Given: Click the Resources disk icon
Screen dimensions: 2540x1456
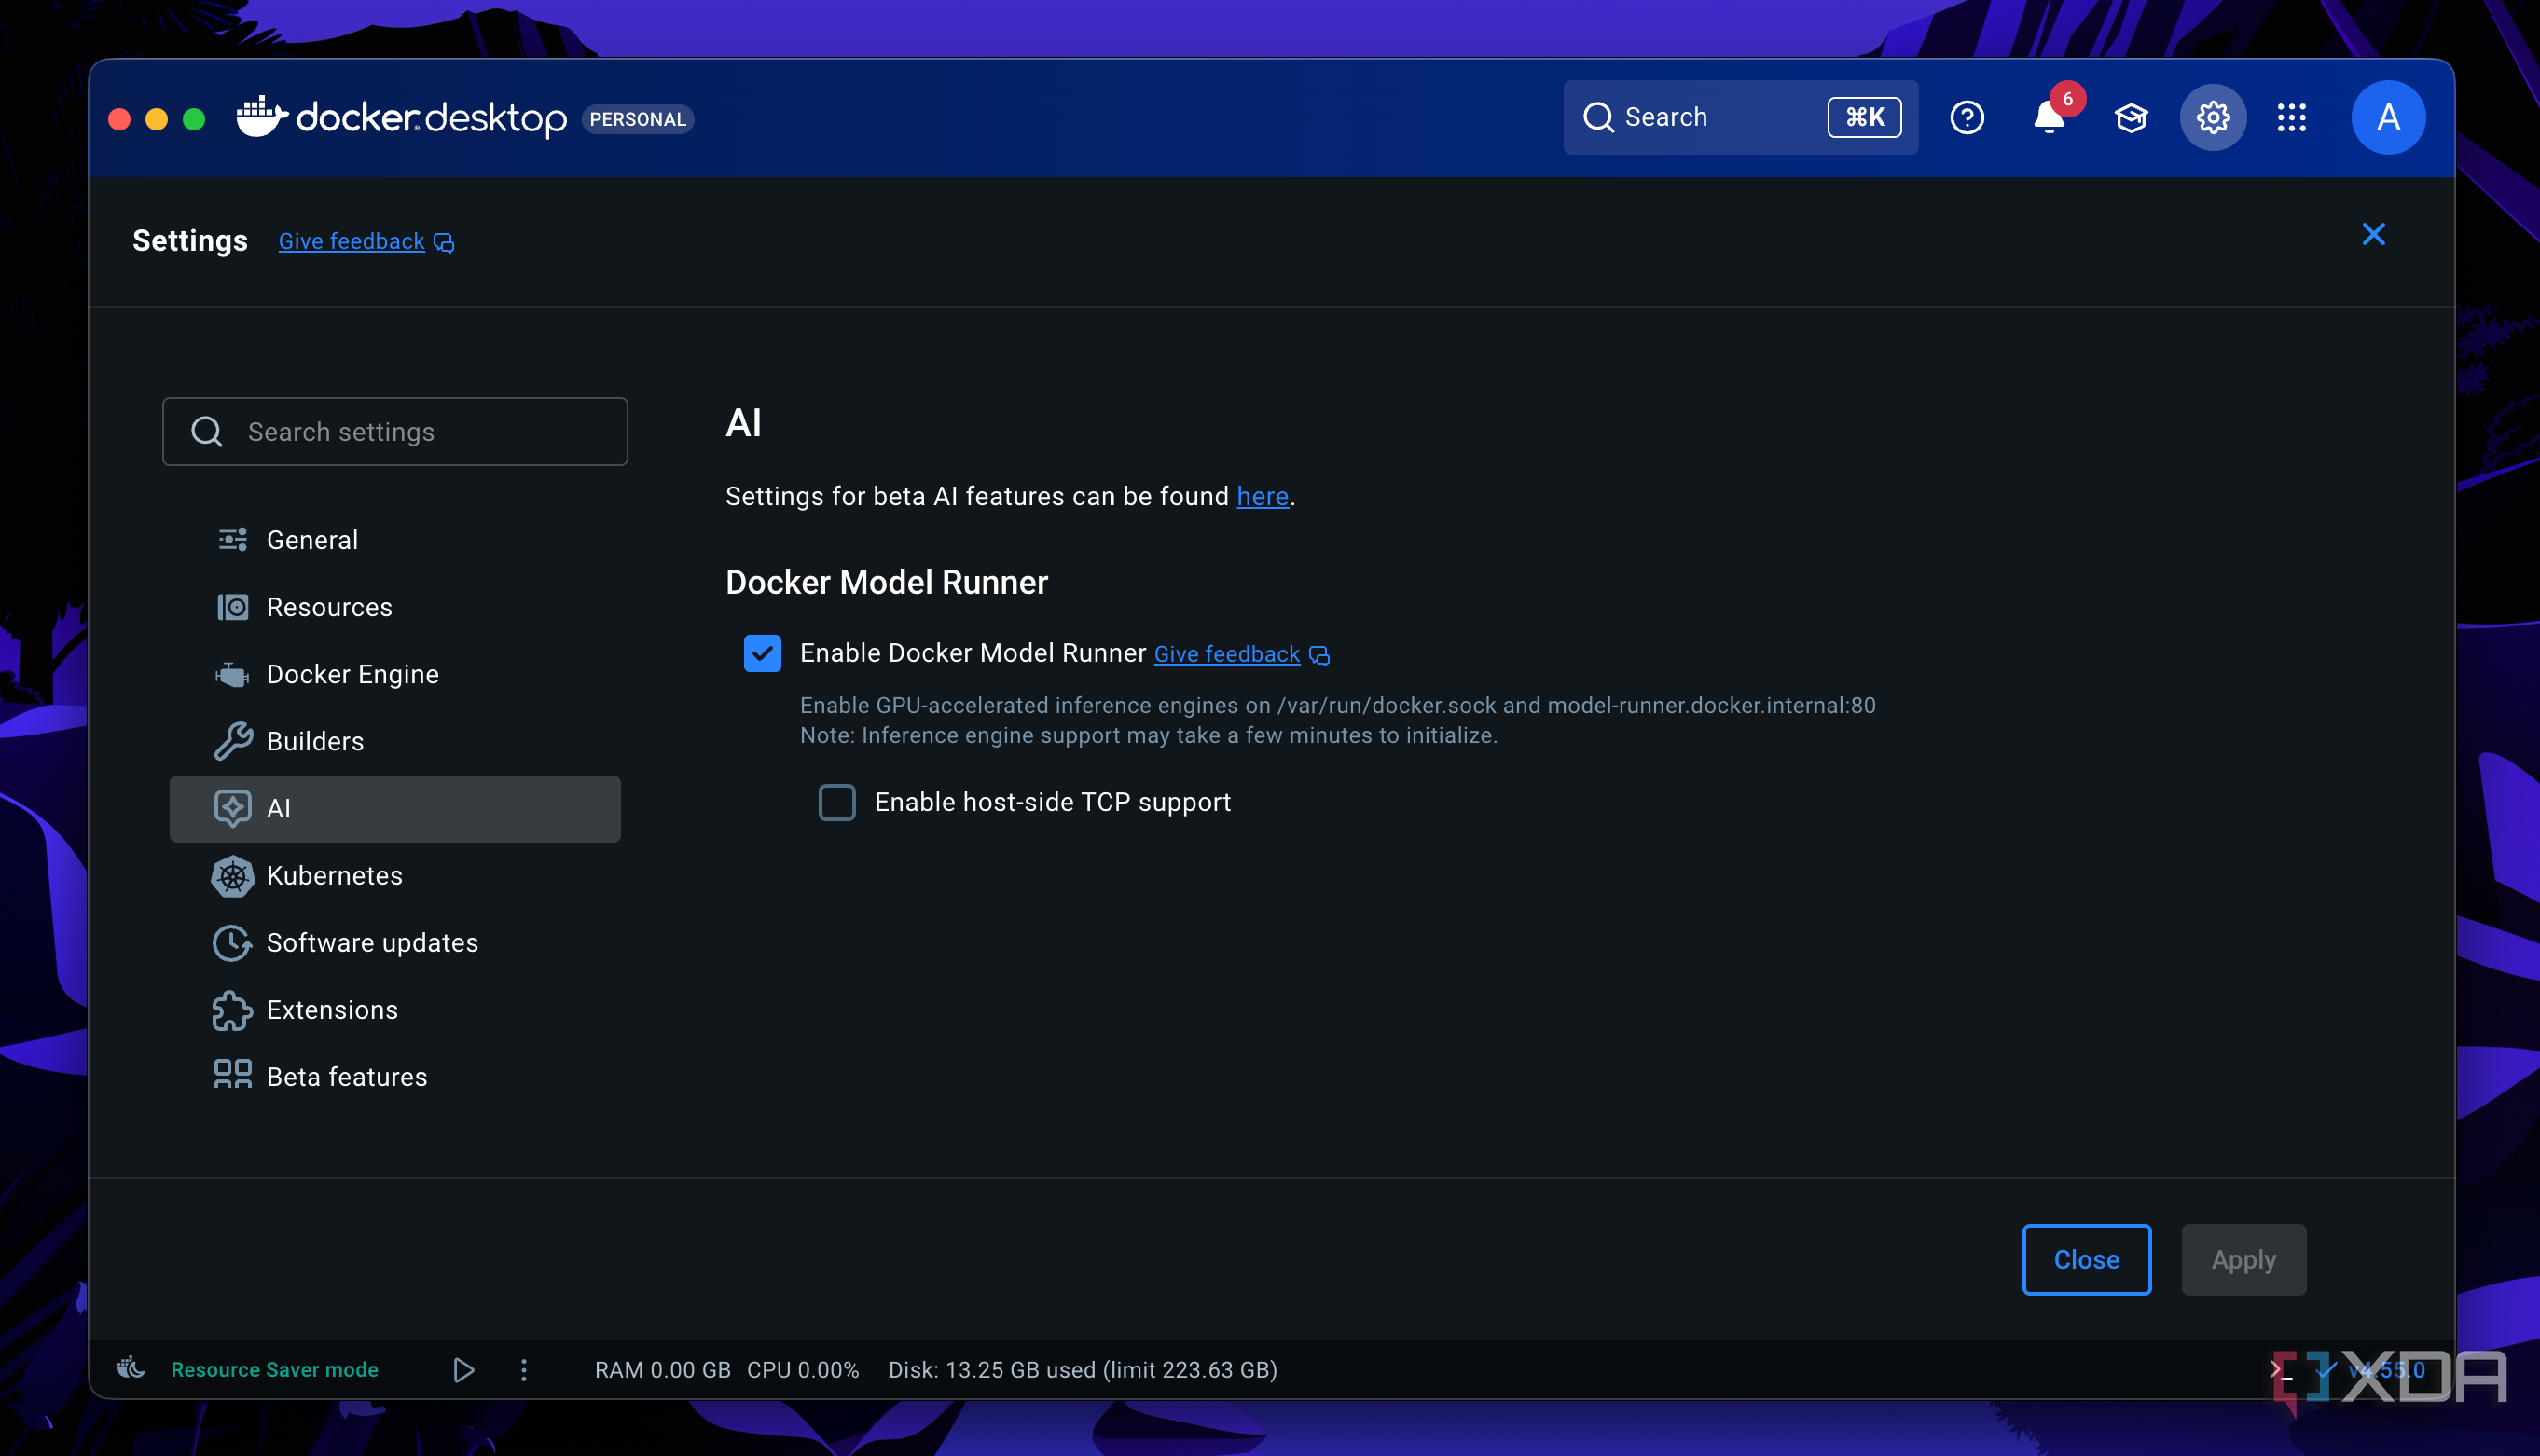Looking at the screenshot, I should (x=233, y=607).
